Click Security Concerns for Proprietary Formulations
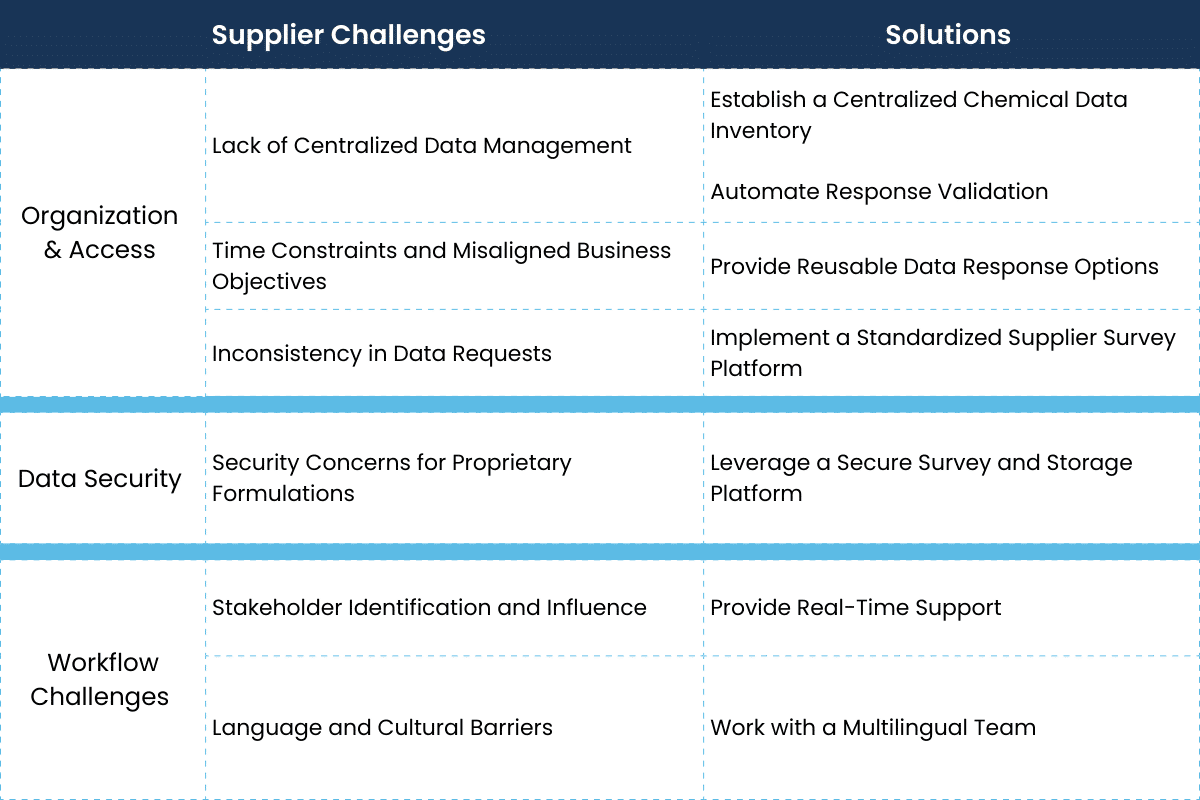Image resolution: width=1200 pixels, height=800 pixels. click(x=391, y=478)
